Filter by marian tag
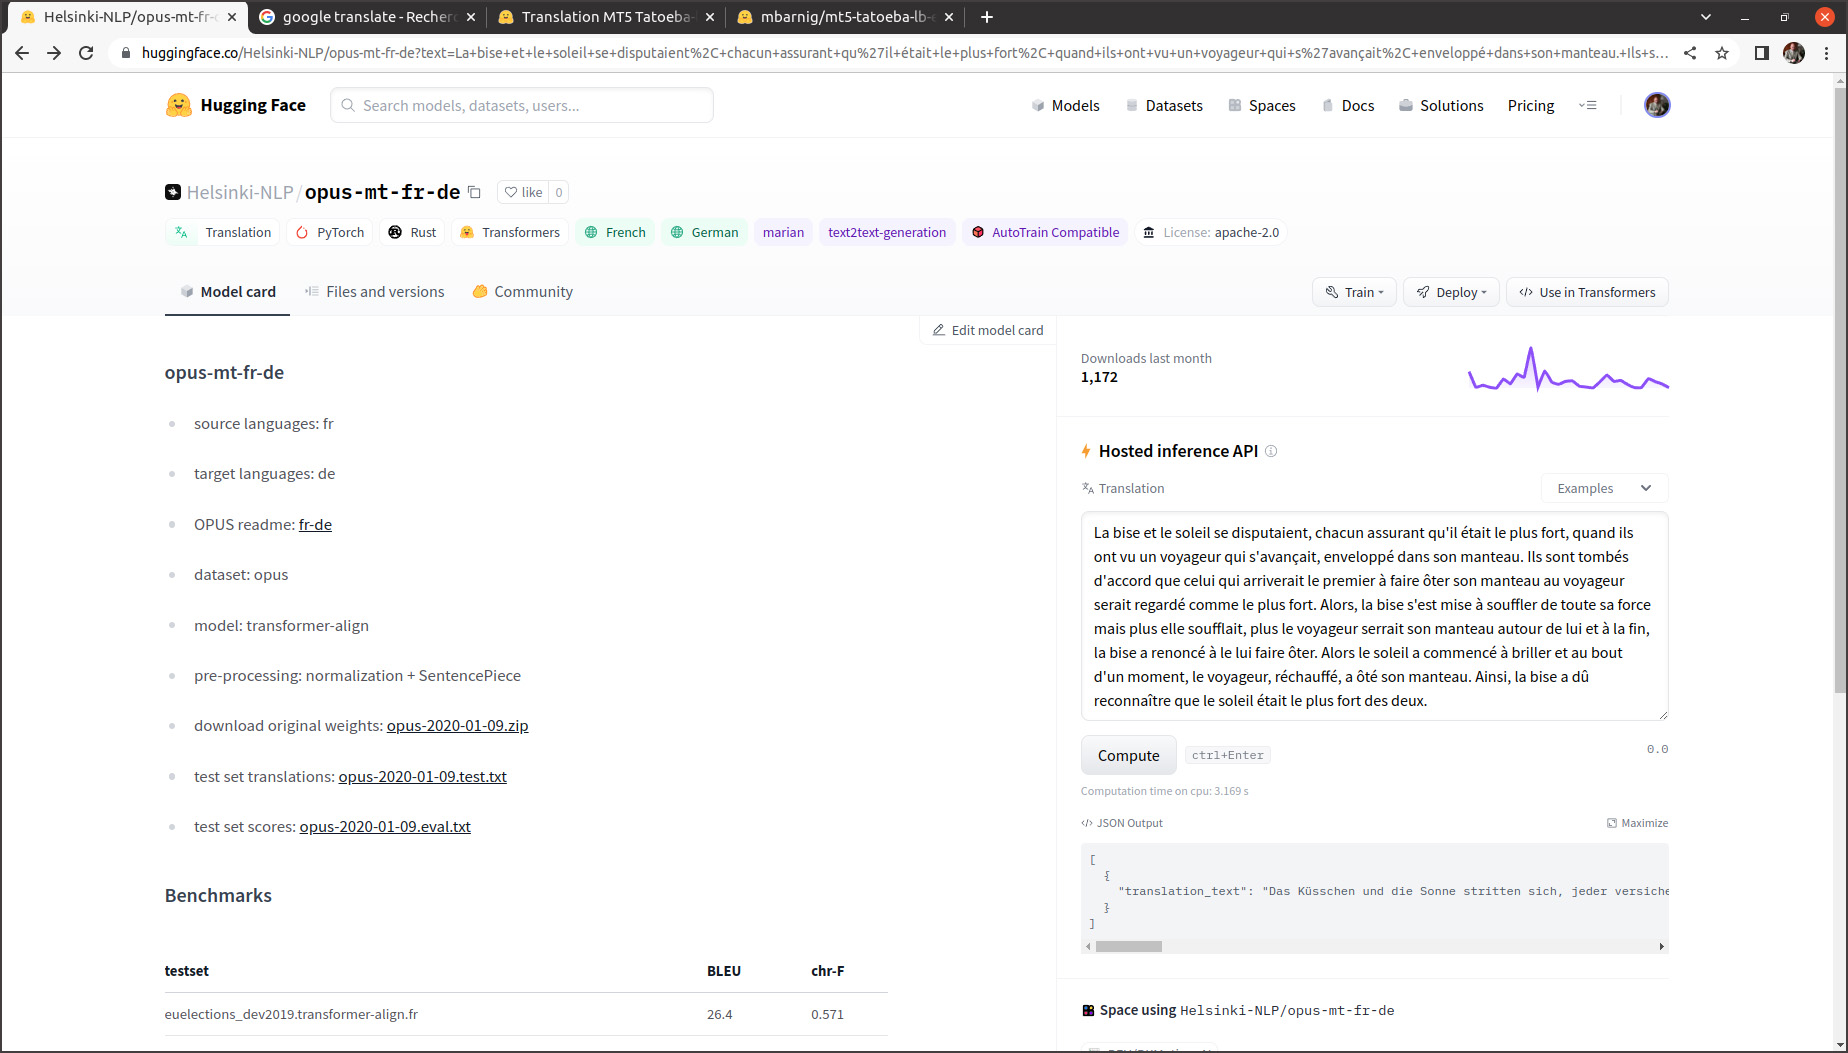 tap(783, 232)
